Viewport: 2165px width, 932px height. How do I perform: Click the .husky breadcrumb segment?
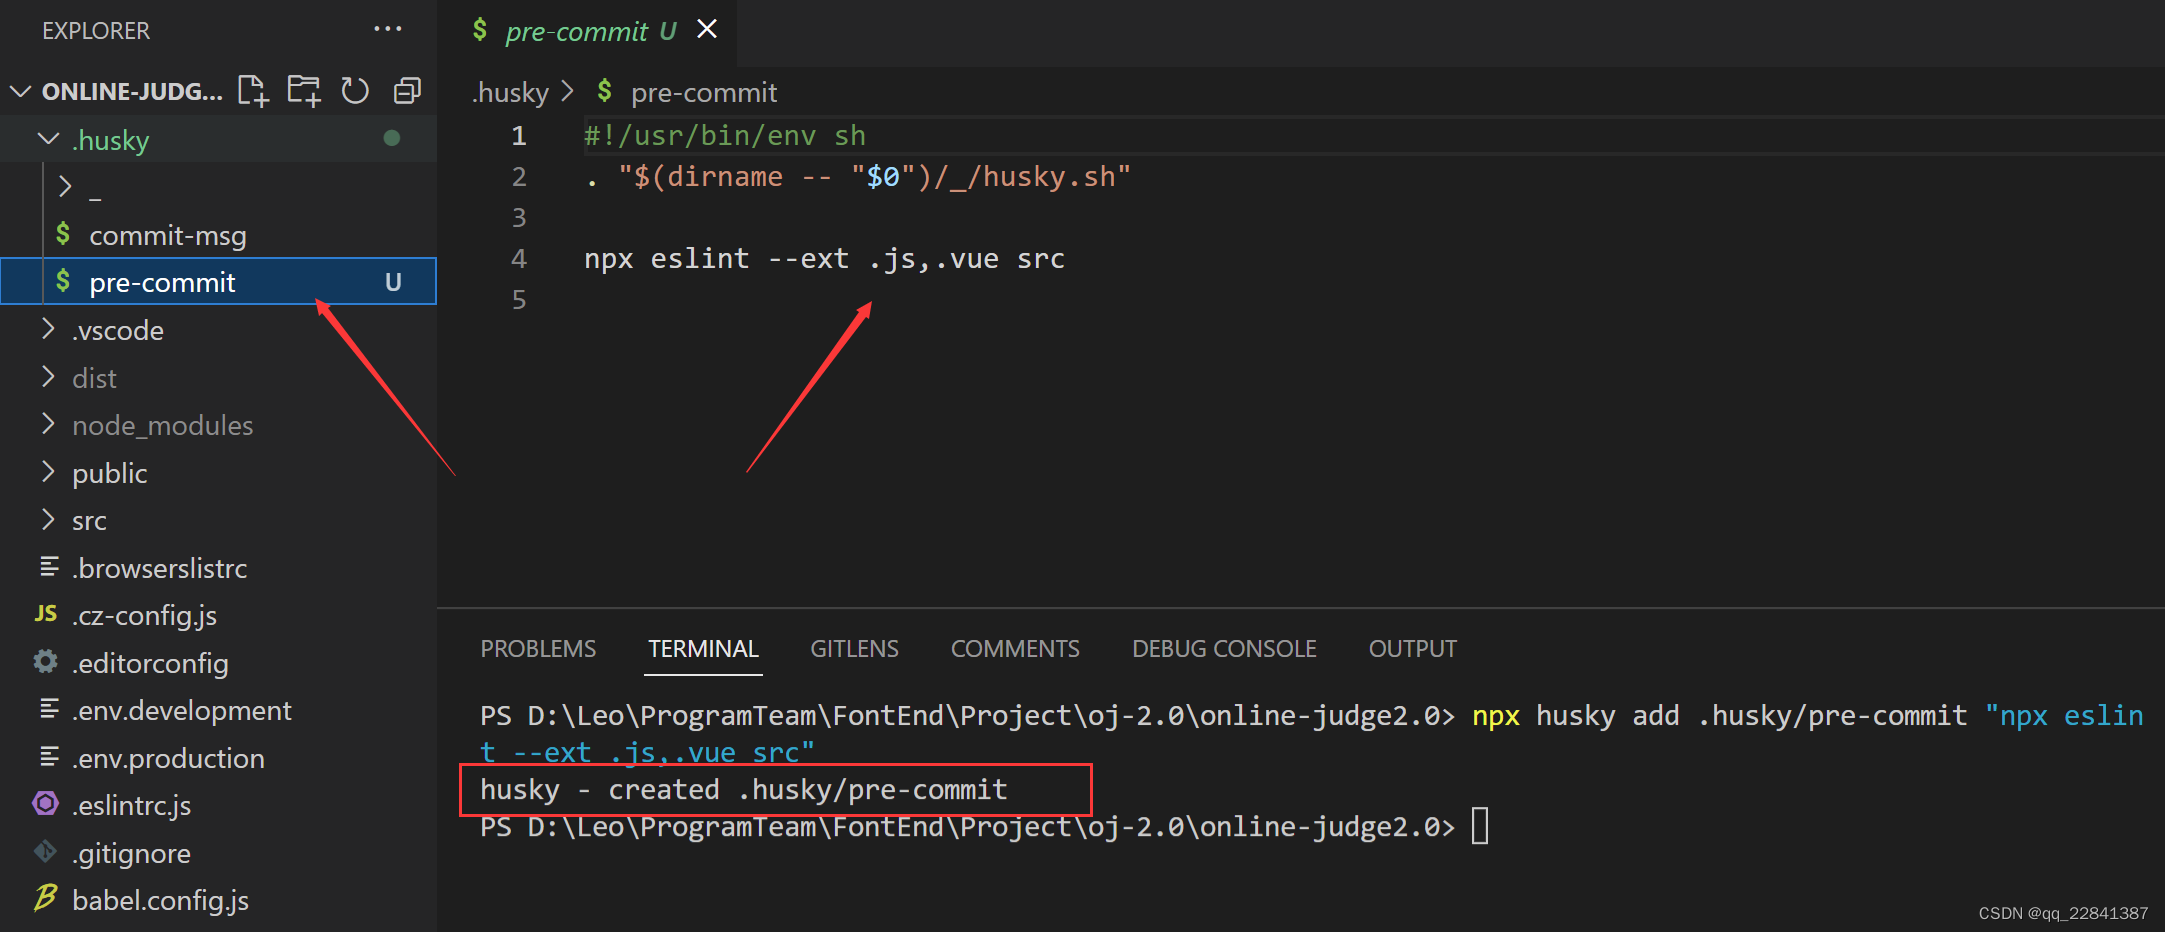click(x=511, y=93)
